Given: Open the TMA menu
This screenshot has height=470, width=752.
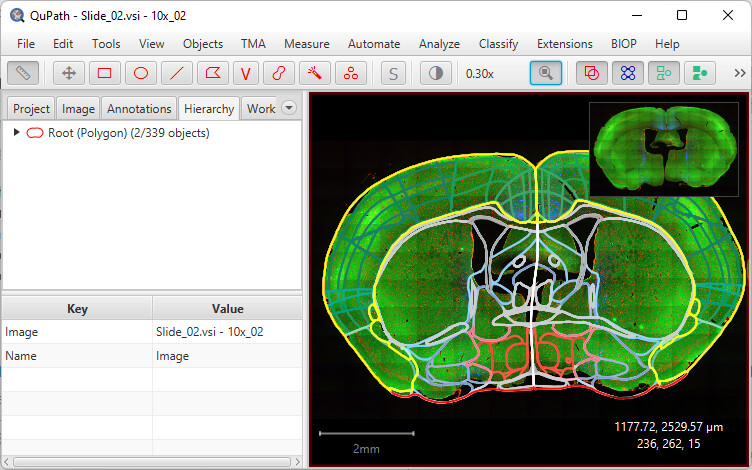Looking at the screenshot, I should pyautogui.click(x=253, y=44).
